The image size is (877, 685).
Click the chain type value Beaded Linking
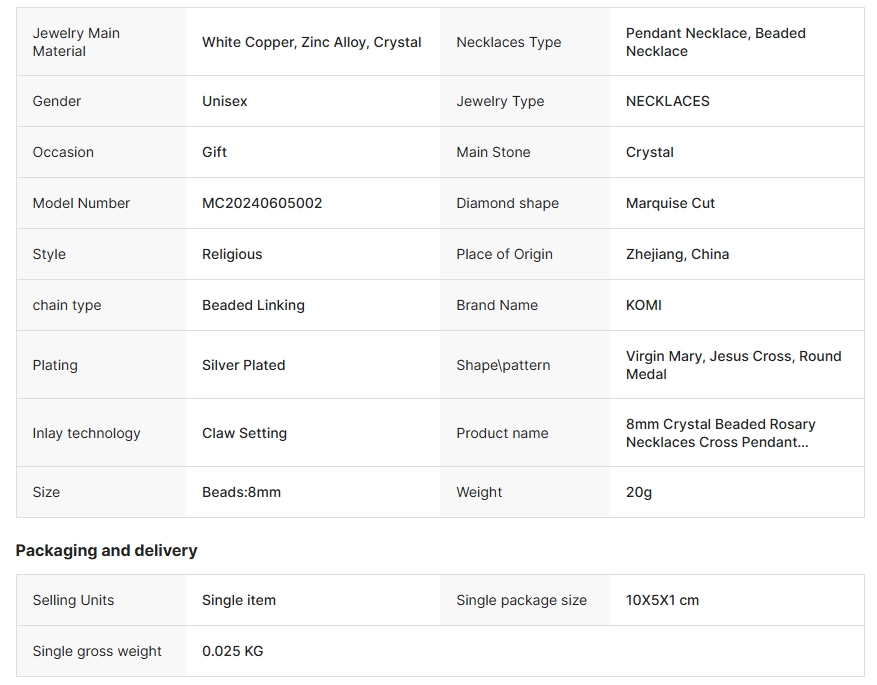coord(253,305)
